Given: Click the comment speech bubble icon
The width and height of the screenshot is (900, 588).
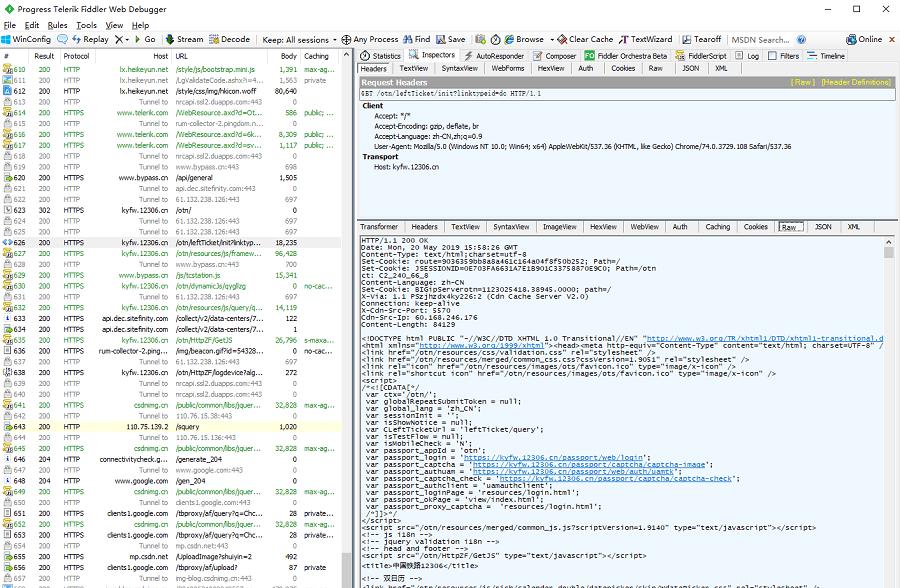Looking at the screenshot, I should pyautogui.click(x=62, y=40).
